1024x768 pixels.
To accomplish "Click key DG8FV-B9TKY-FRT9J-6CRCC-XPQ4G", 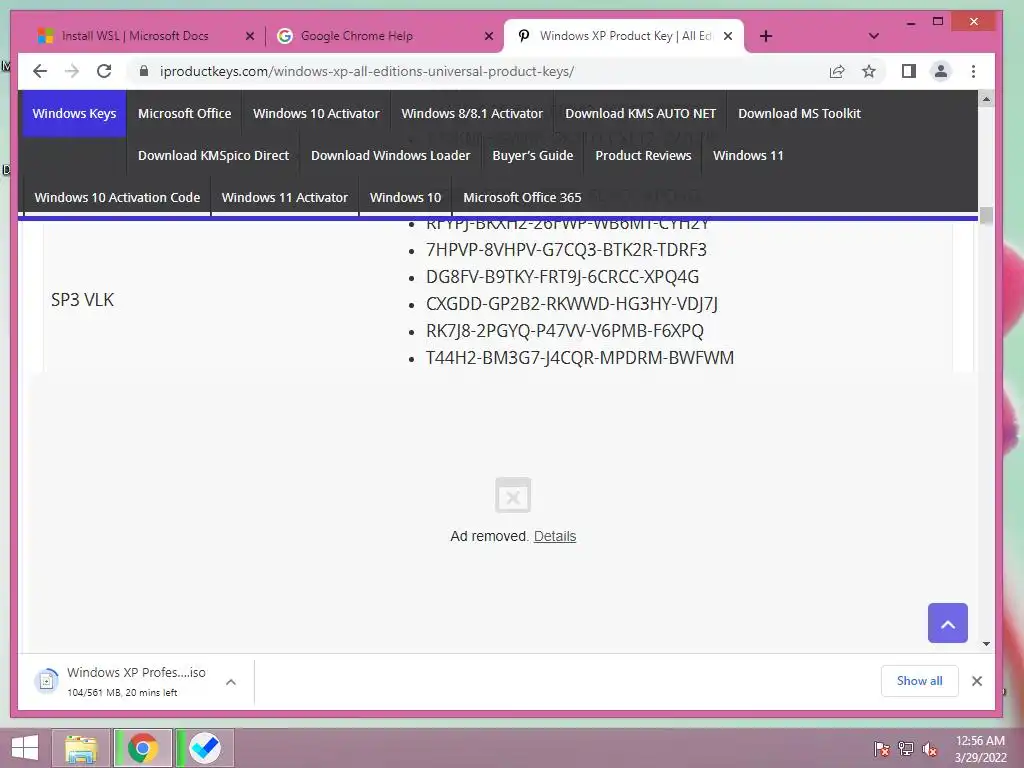I will pos(562,277).
